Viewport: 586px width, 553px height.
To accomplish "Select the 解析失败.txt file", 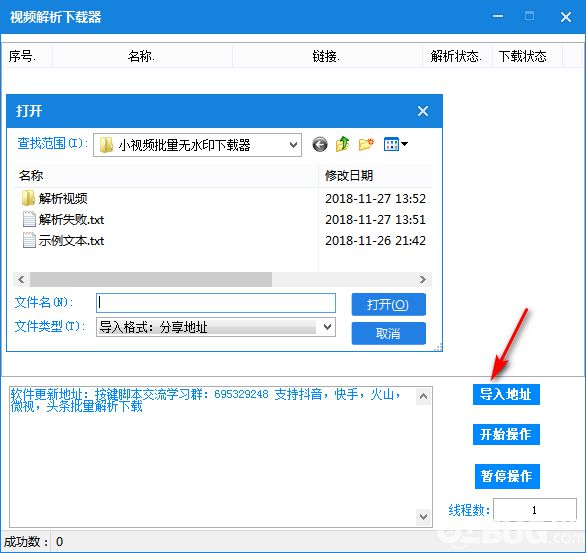I will tap(63, 220).
